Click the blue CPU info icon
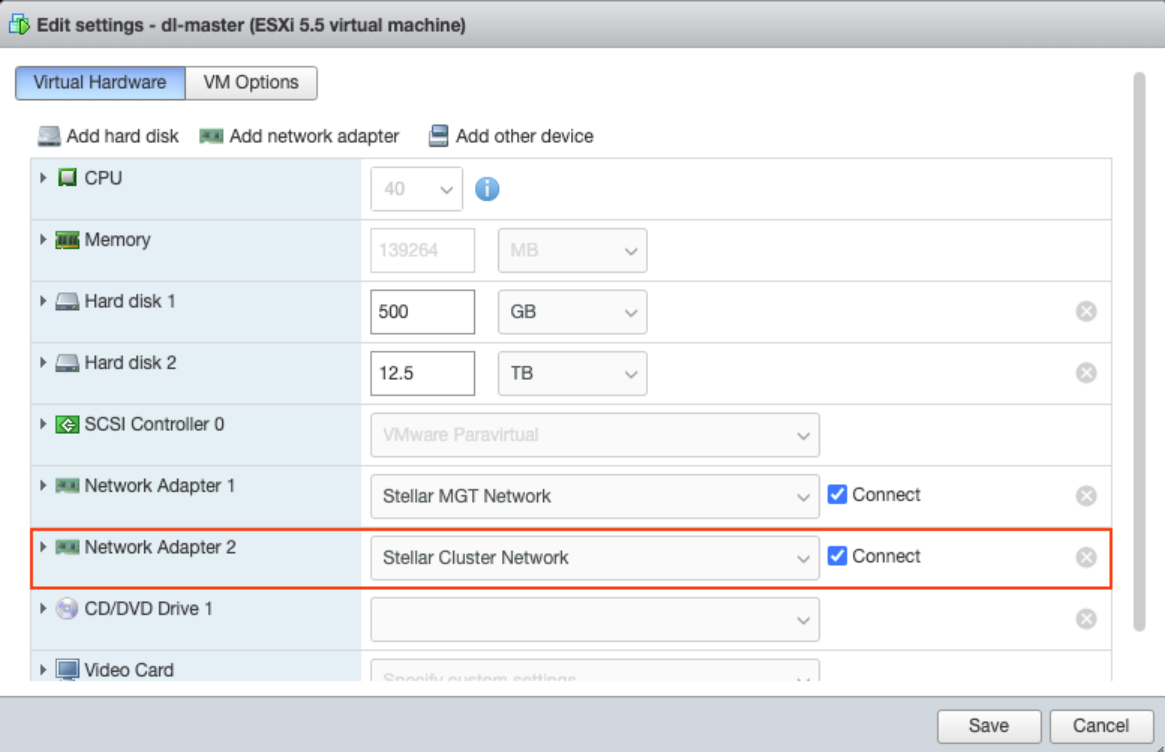This screenshot has width=1165, height=752. (487, 189)
